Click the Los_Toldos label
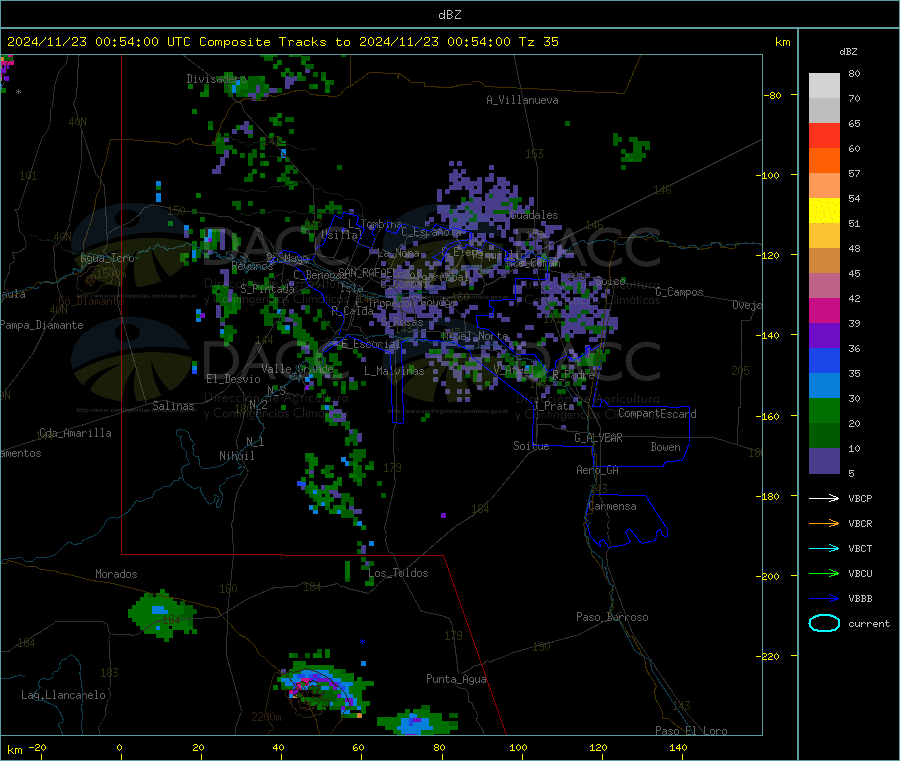 [398, 573]
